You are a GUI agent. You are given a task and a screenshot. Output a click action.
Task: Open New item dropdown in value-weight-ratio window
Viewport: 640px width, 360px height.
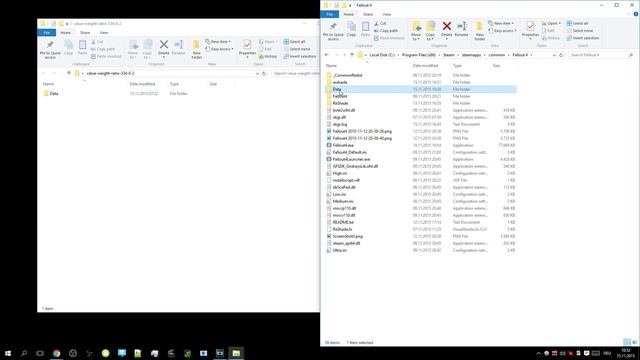218,42
